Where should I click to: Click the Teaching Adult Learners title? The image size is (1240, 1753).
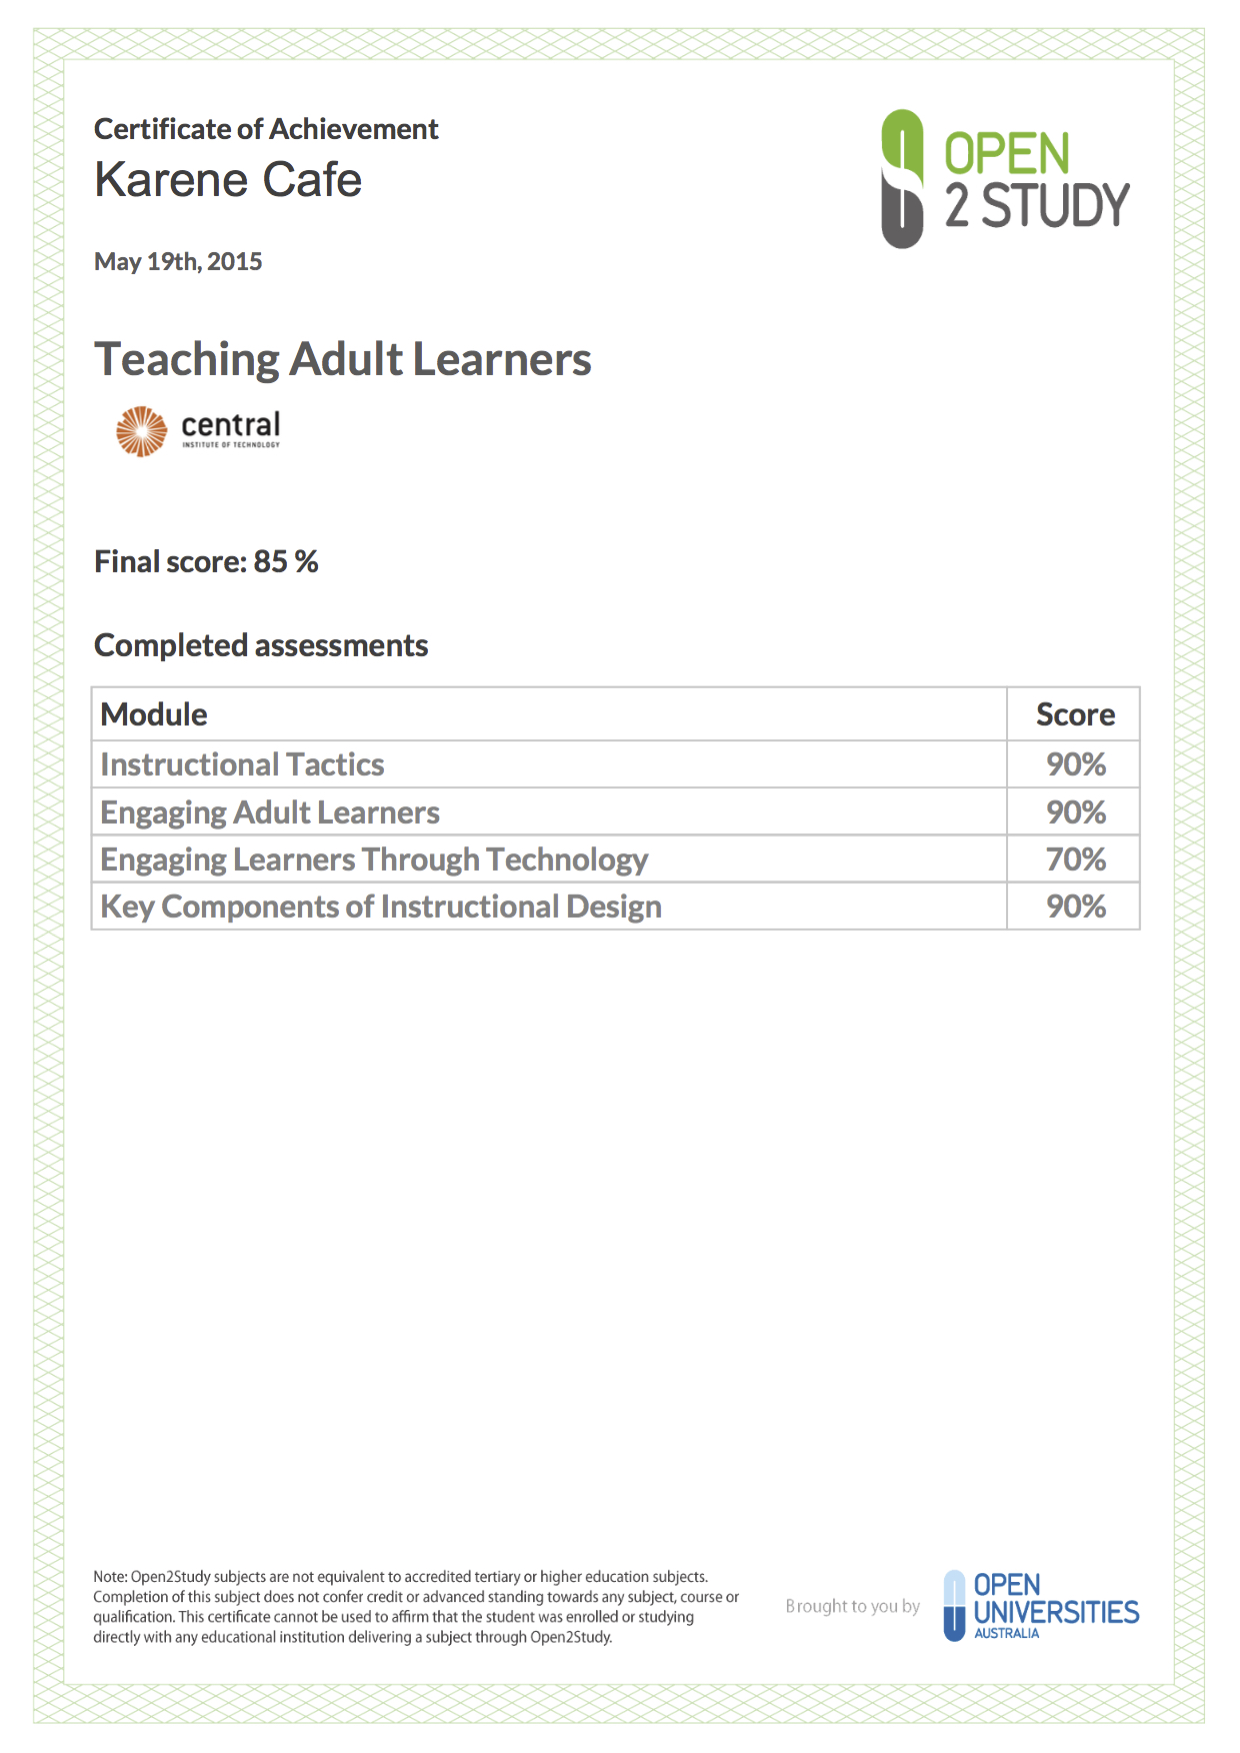coord(343,359)
